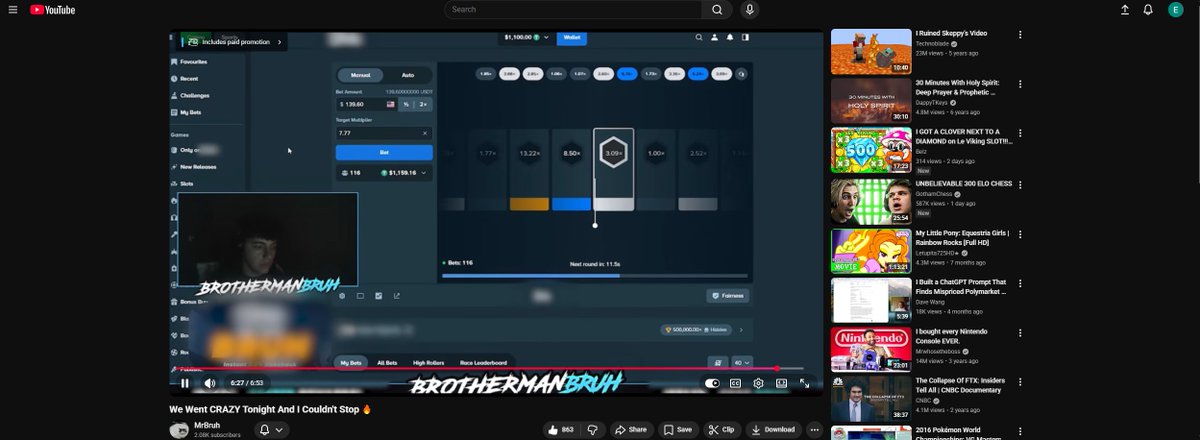Visit the Dave Wang channel name
Viewport: 1200px width, 440px height.
932,303
